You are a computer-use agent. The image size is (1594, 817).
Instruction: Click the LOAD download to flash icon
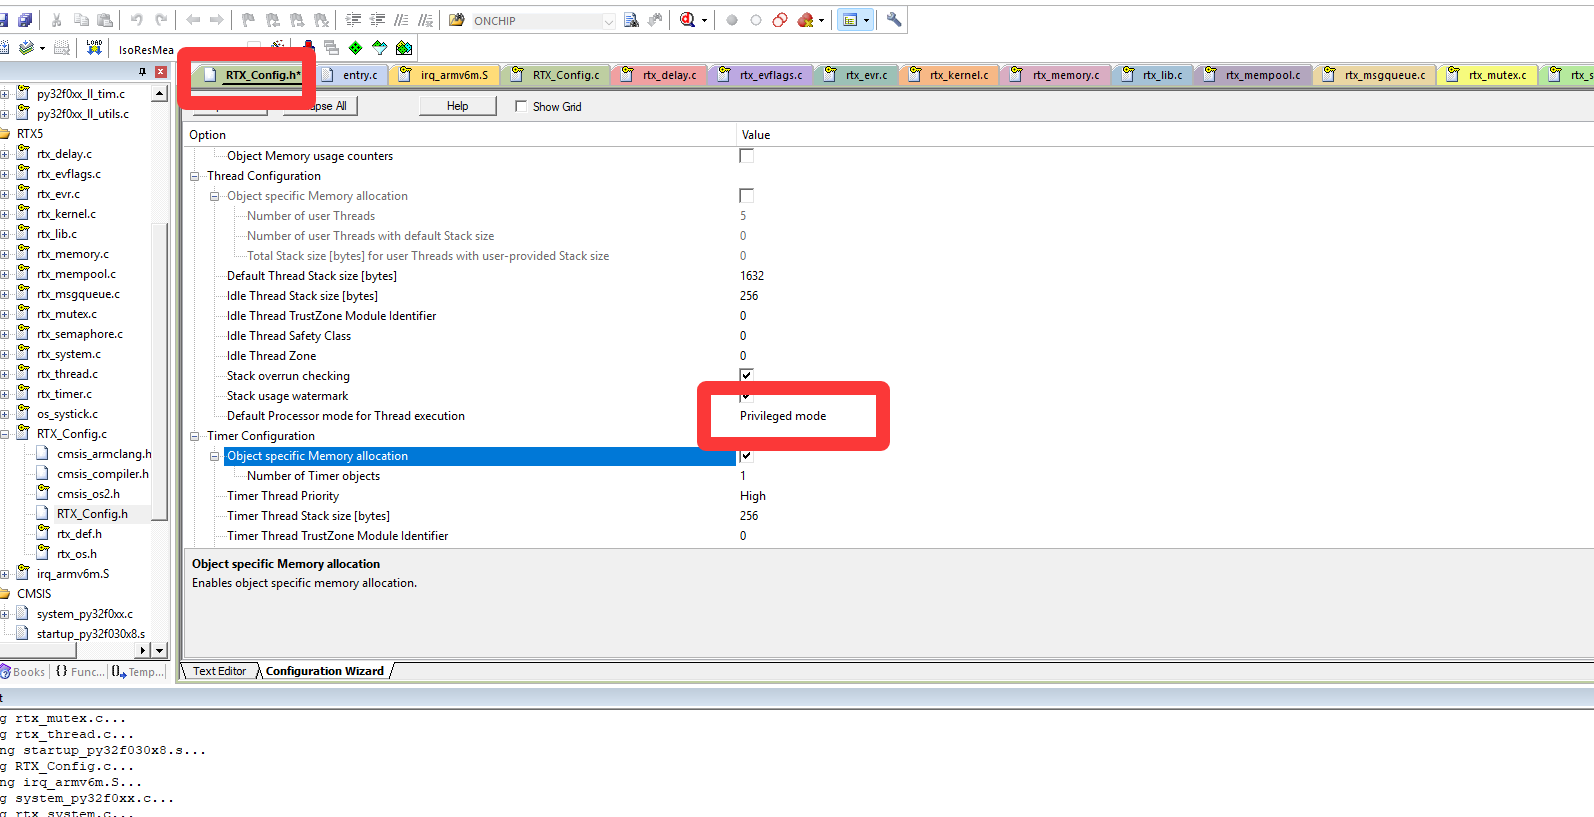pos(94,48)
